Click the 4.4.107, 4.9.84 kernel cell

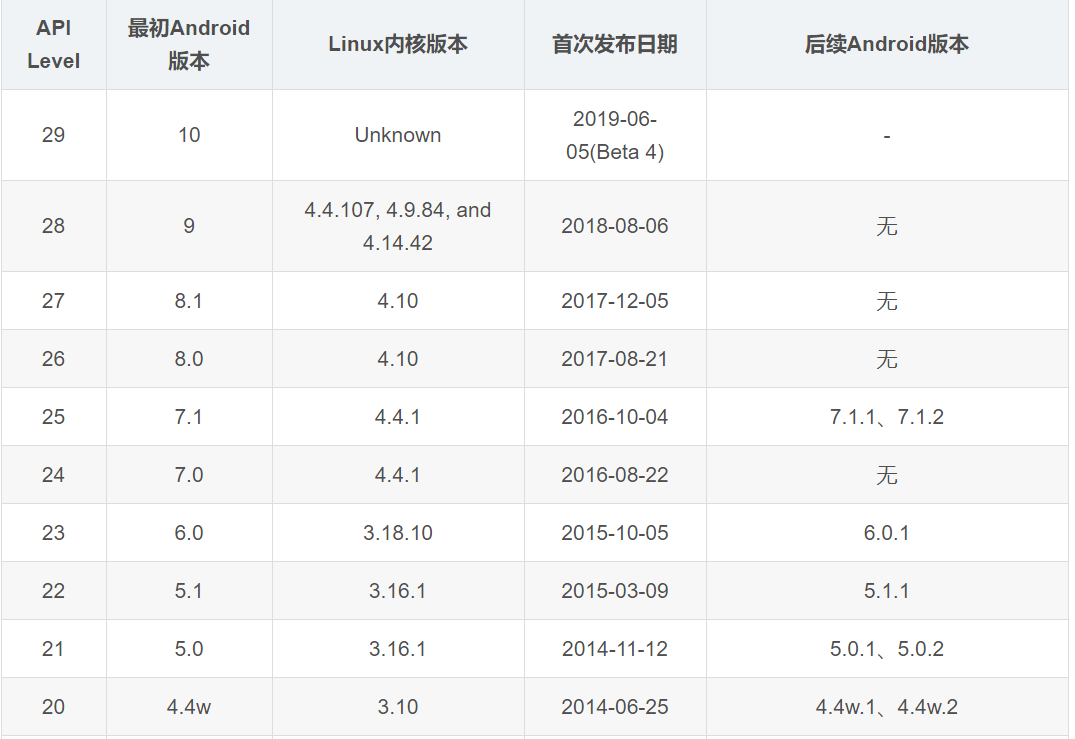tap(398, 226)
